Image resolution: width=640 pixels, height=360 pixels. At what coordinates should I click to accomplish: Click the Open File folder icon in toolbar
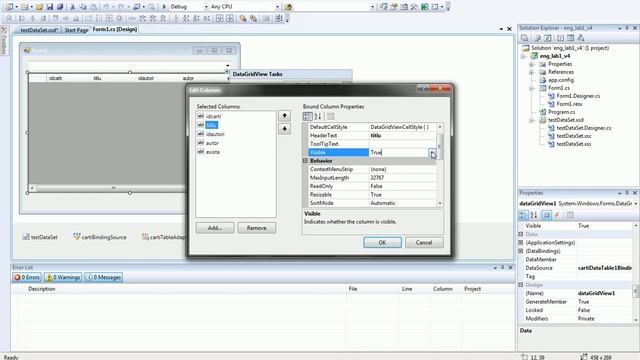pyautogui.click(x=39, y=7)
